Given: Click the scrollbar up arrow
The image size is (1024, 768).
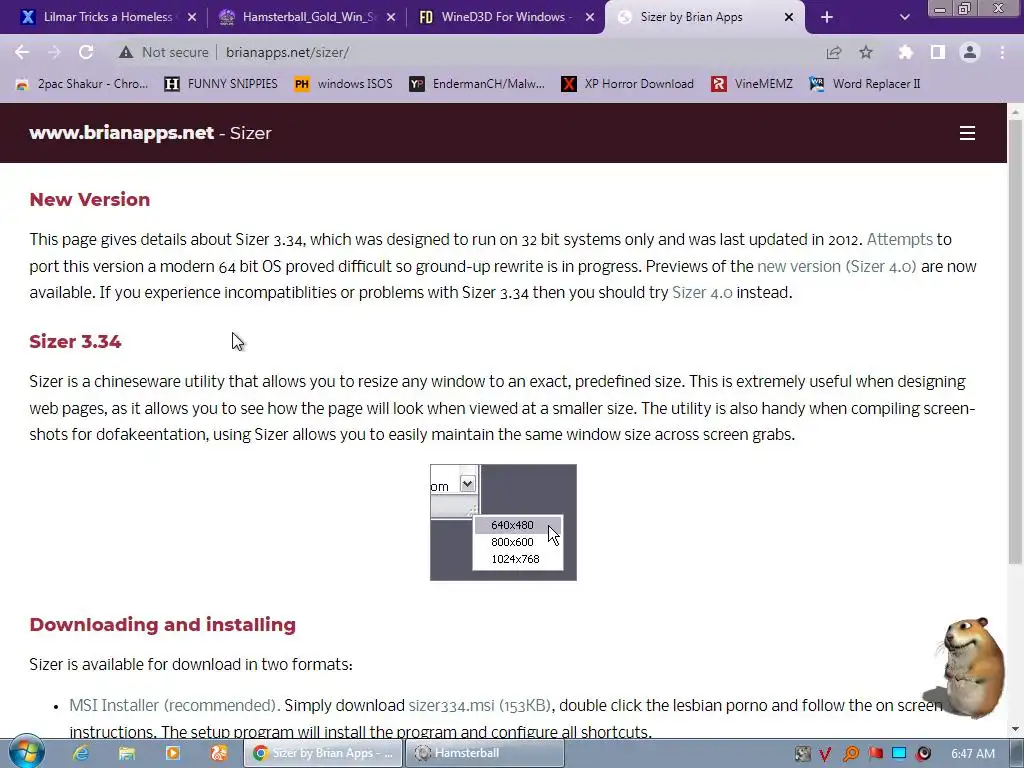Looking at the screenshot, I should pos(1015,112).
